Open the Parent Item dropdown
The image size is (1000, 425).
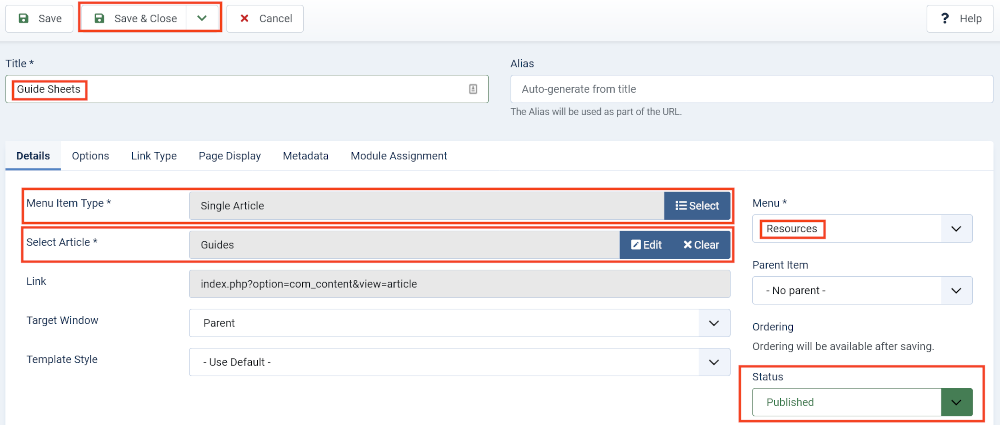(862, 290)
